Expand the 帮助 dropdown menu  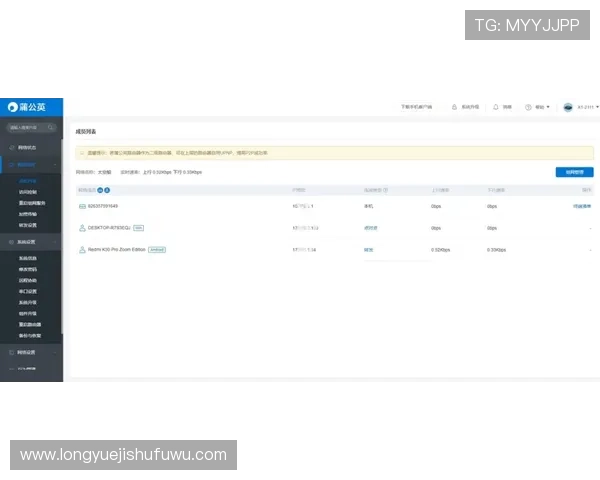542,107
